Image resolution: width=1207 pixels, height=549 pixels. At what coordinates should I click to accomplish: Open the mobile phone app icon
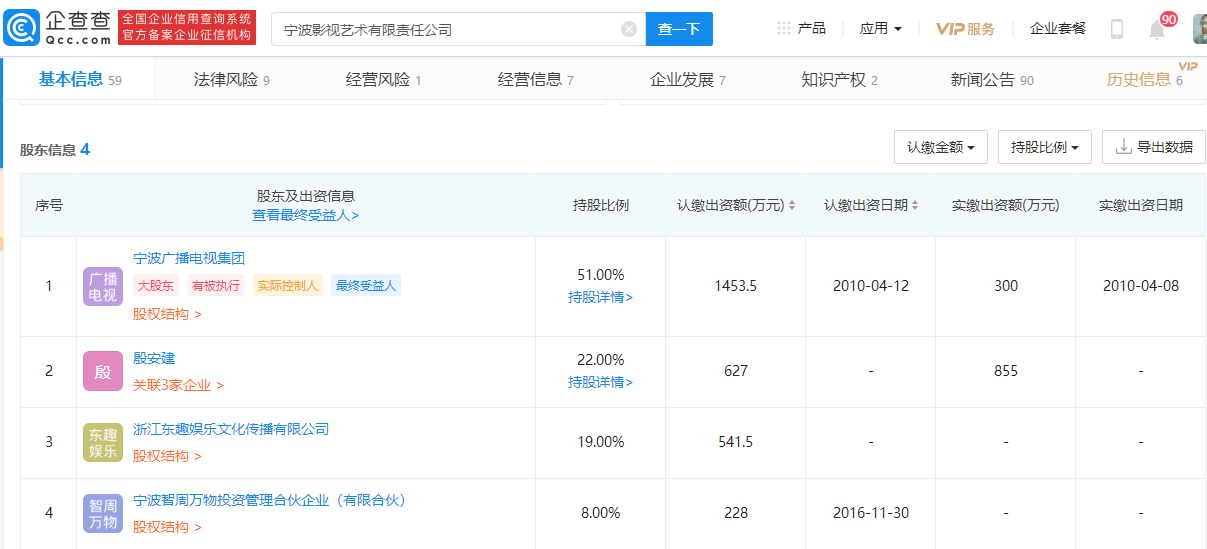(x=1117, y=29)
